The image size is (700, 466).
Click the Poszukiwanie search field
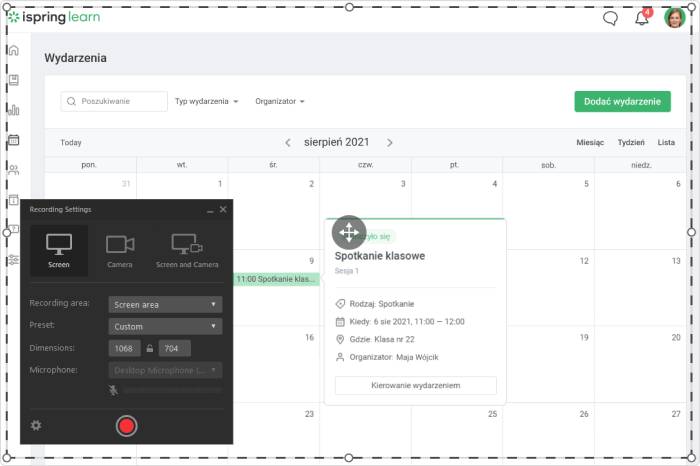[x=114, y=101]
